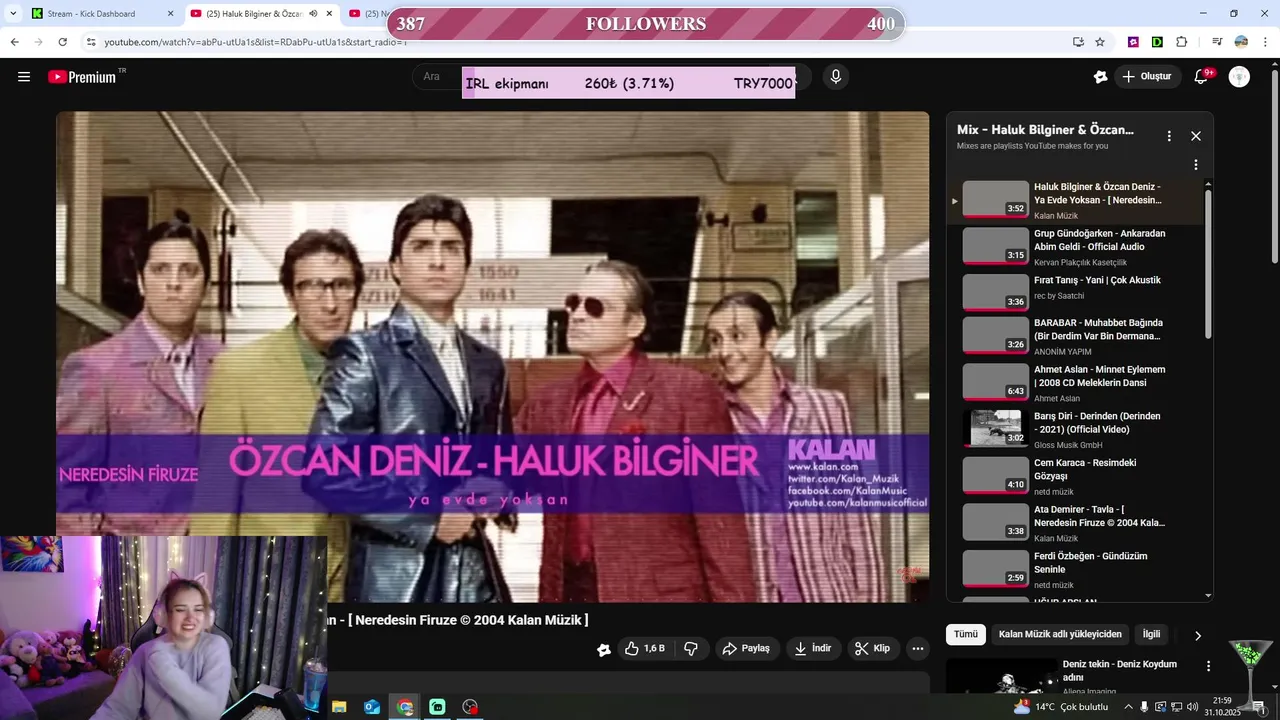Open Chrome's three-dot menu
This screenshot has height=720, width=1280.
1266,42
